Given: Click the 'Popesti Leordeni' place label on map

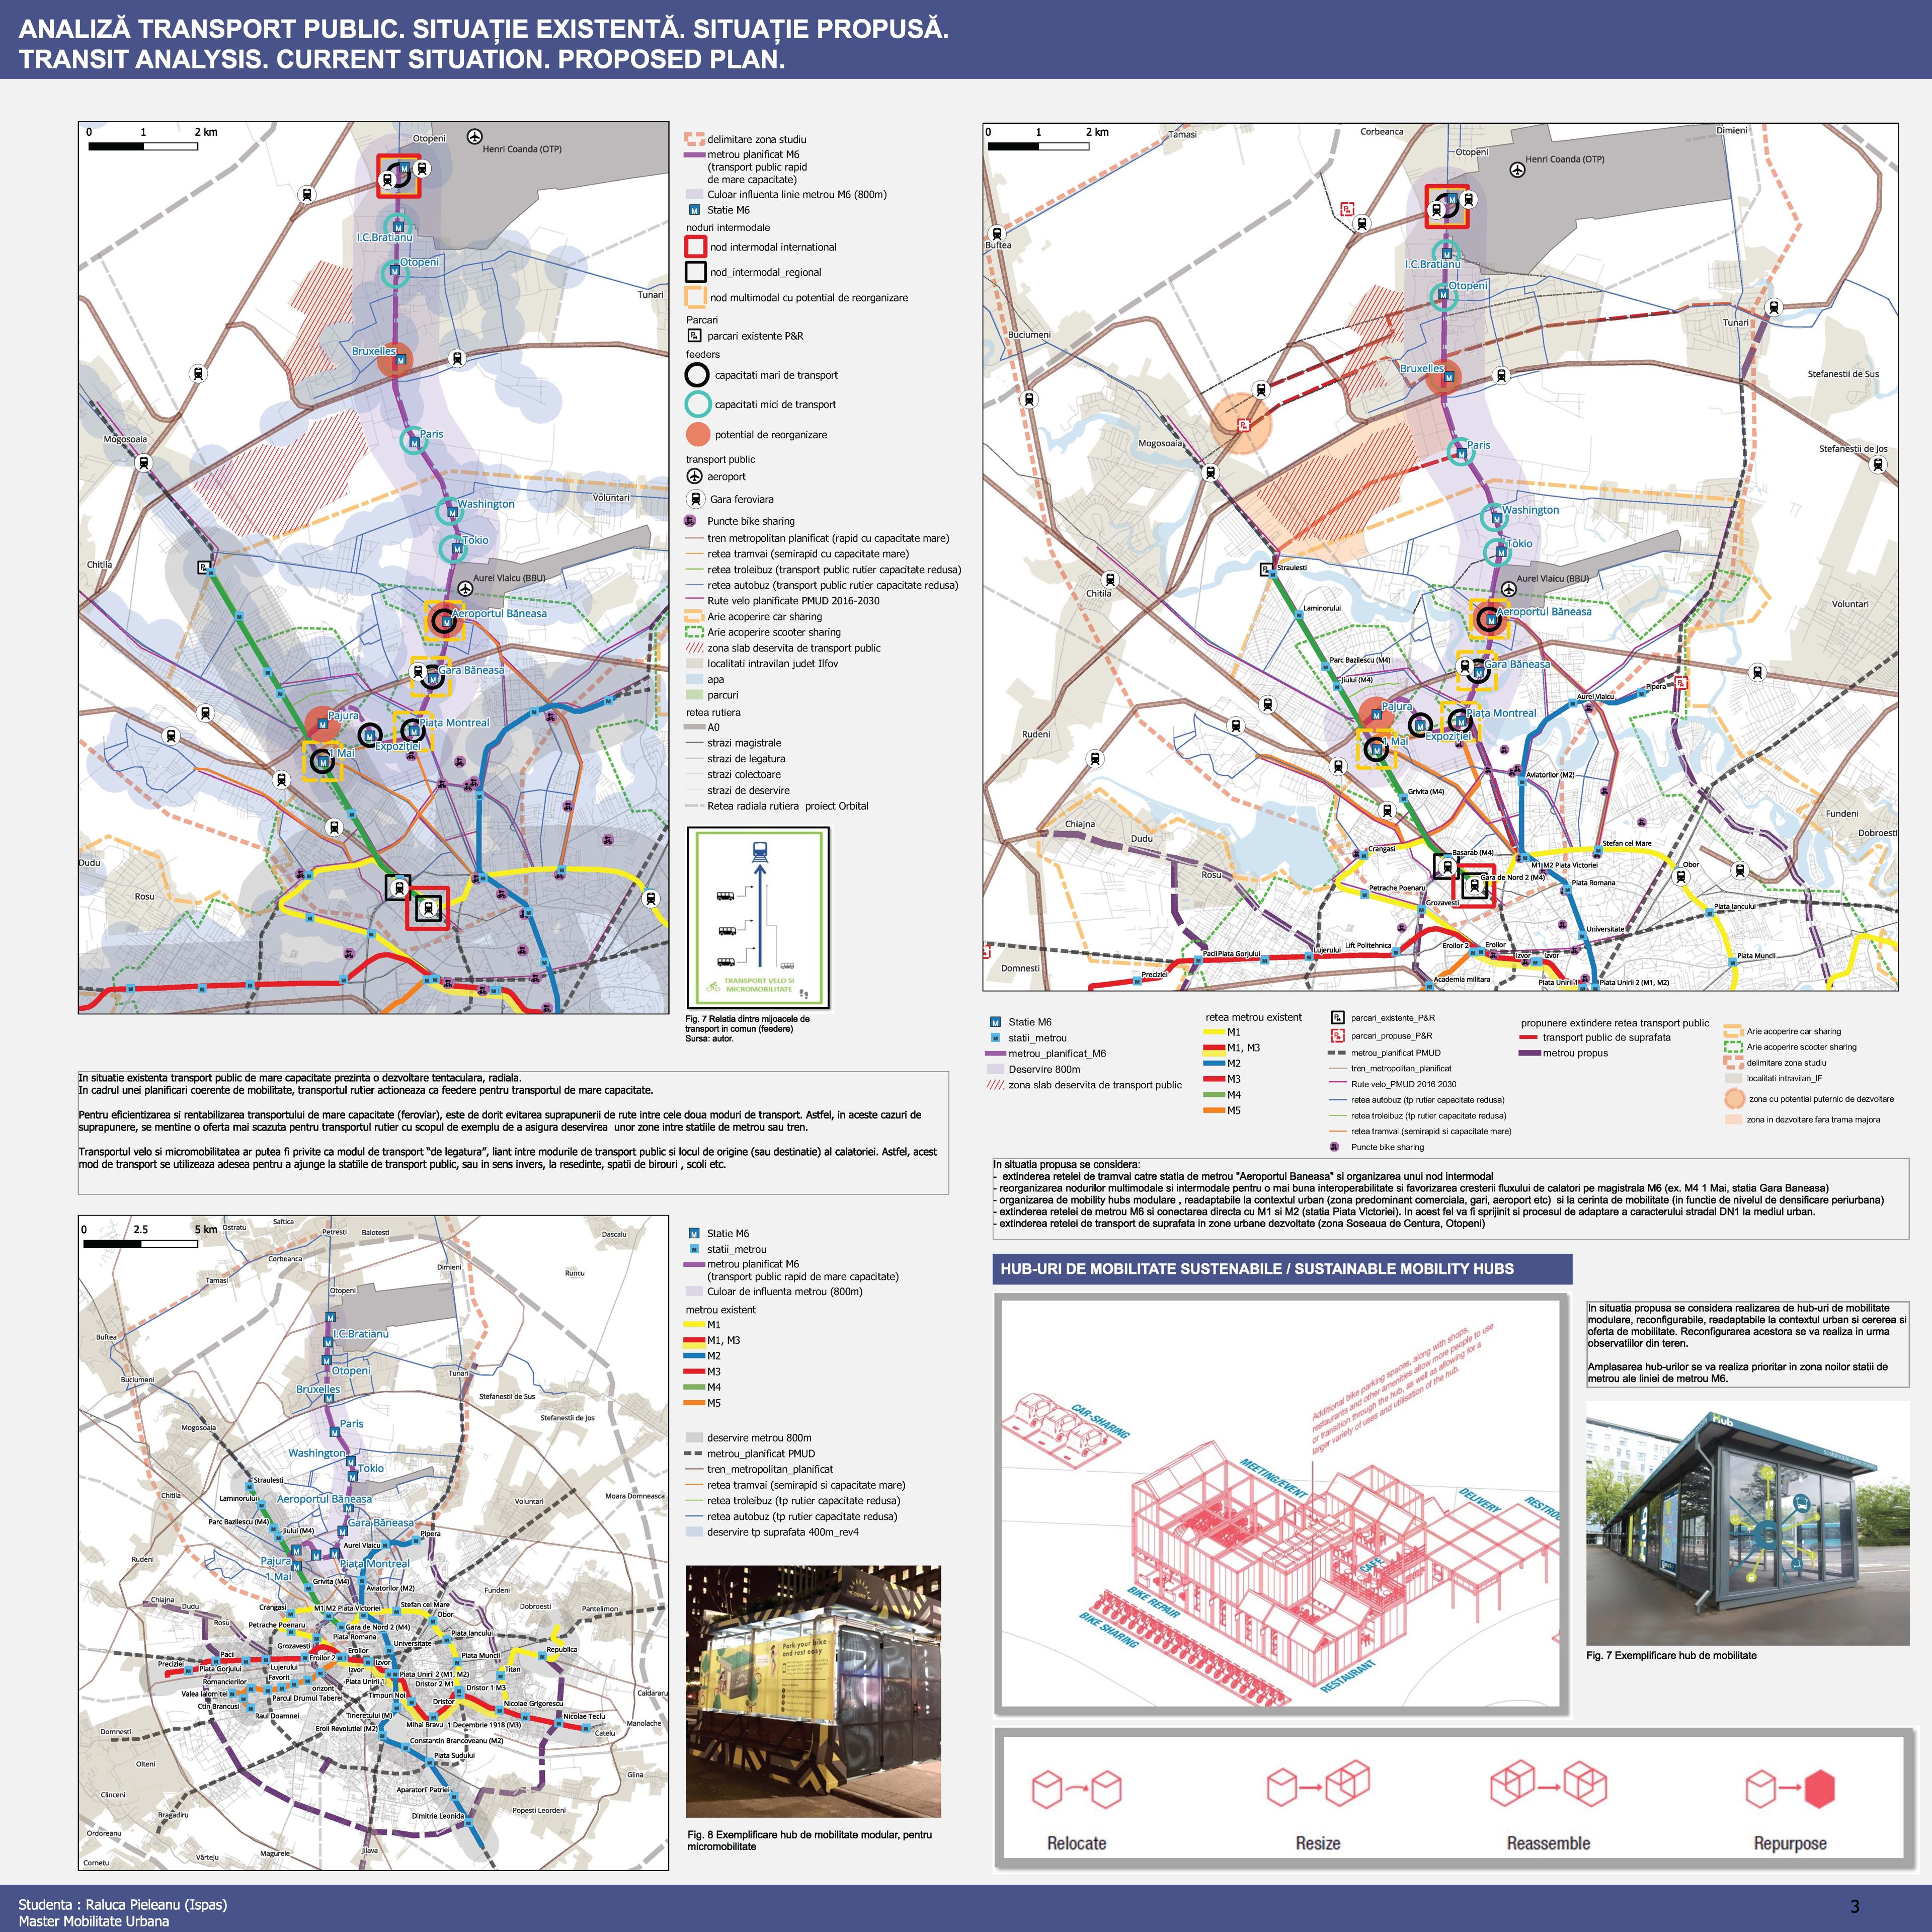Looking at the screenshot, I should pyautogui.click(x=539, y=1810).
